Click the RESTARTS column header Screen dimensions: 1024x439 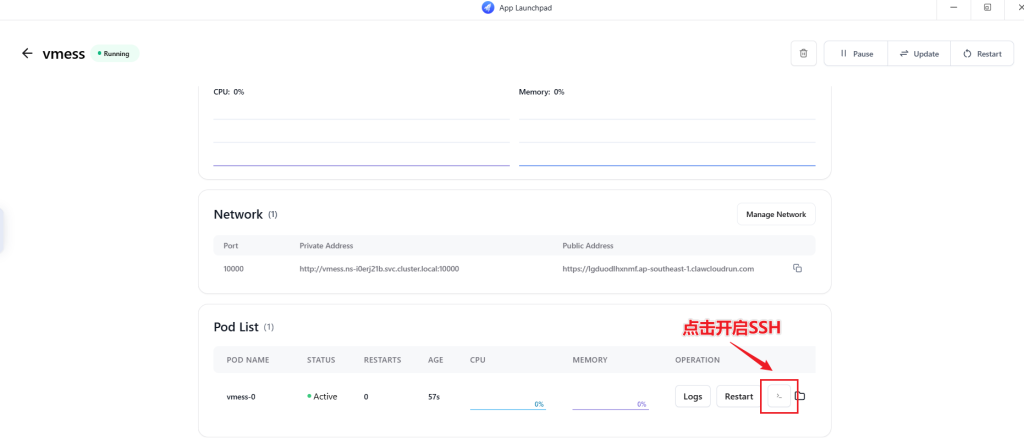coord(383,360)
